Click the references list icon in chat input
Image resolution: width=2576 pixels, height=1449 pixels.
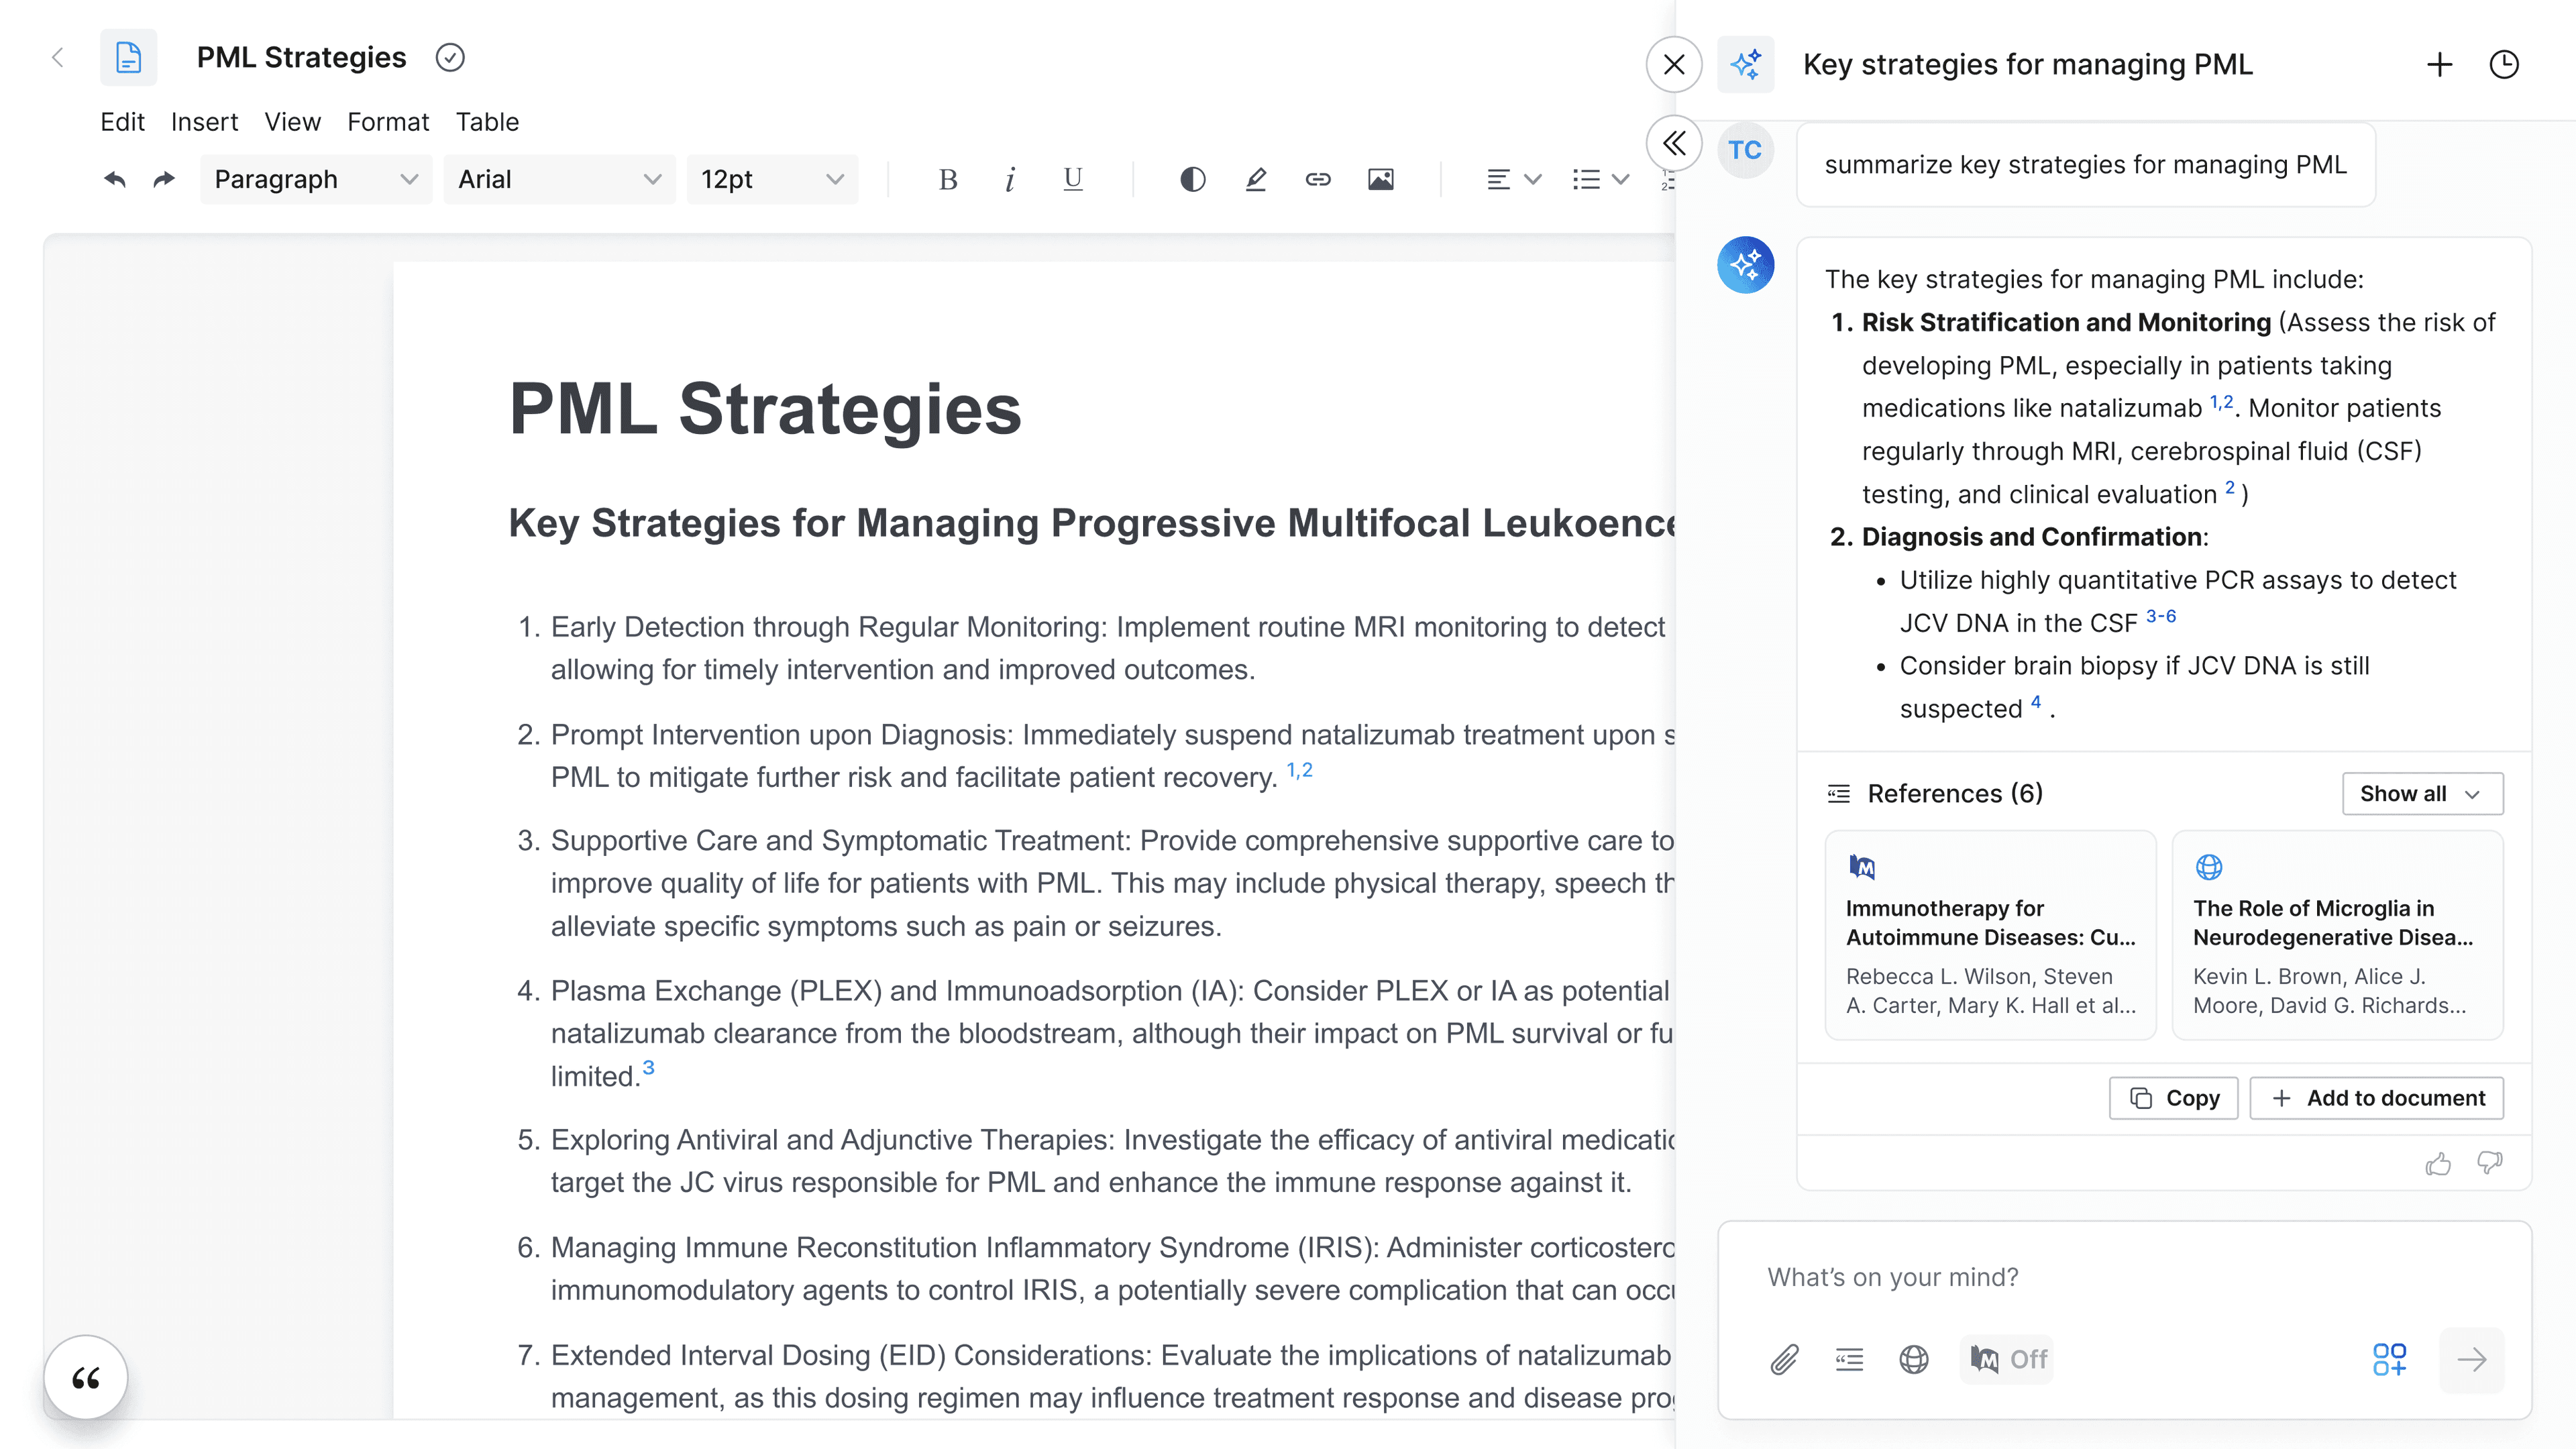tap(1849, 1359)
